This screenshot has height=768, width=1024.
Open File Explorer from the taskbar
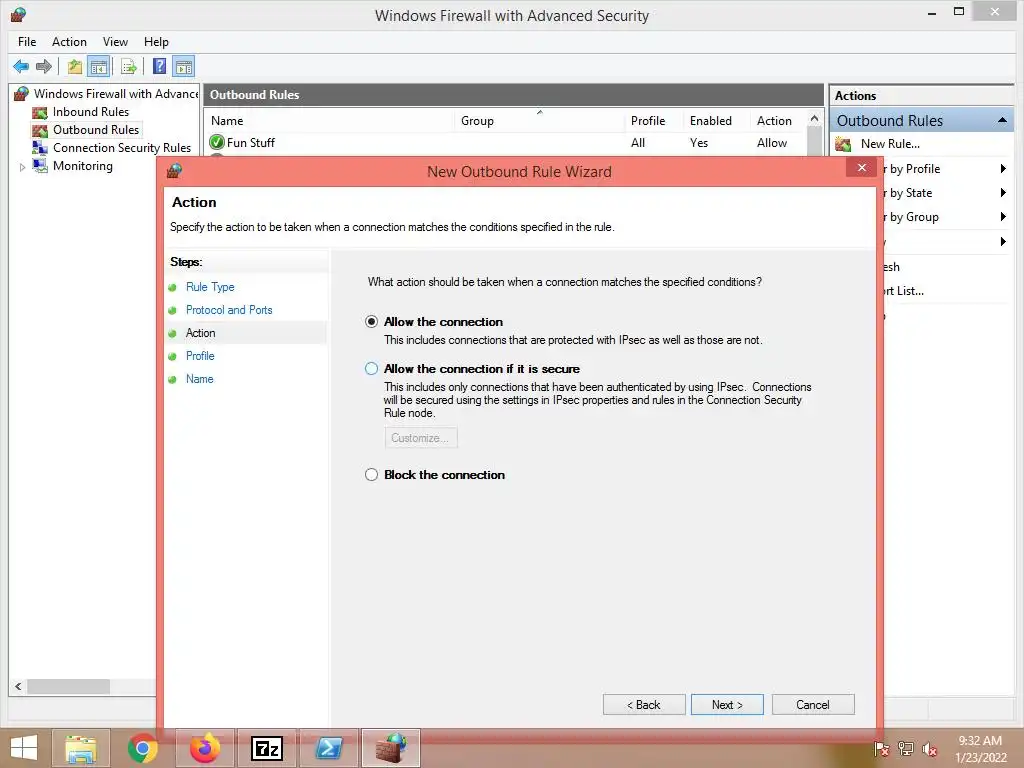click(x=81, y=748)
